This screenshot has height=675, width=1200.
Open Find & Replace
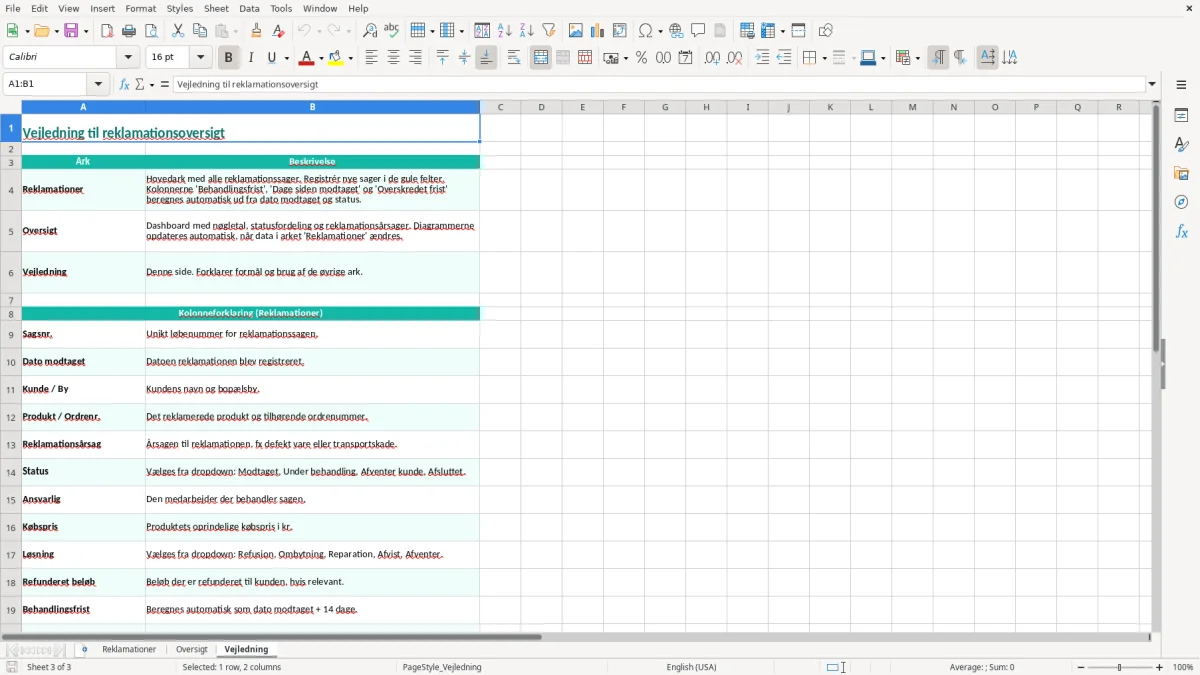click(370, 31)
